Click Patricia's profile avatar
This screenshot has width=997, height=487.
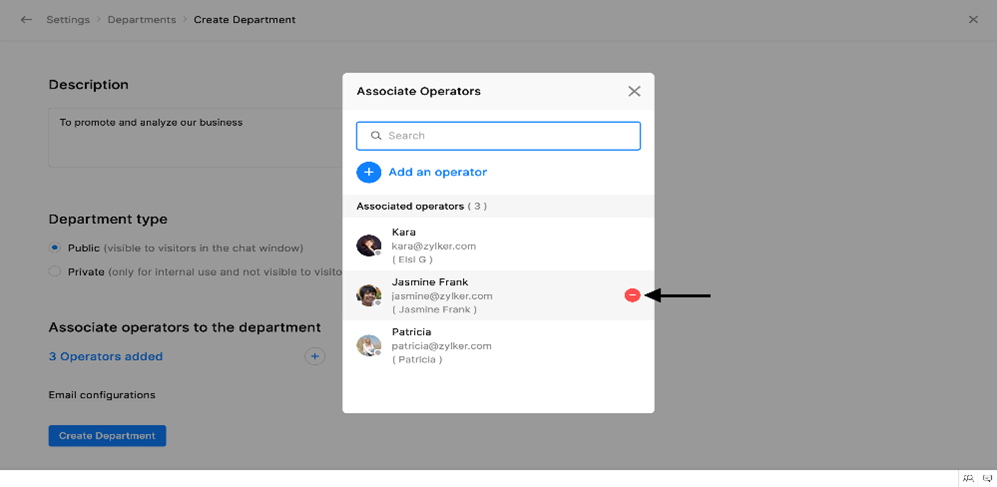(x=369, y=345)
